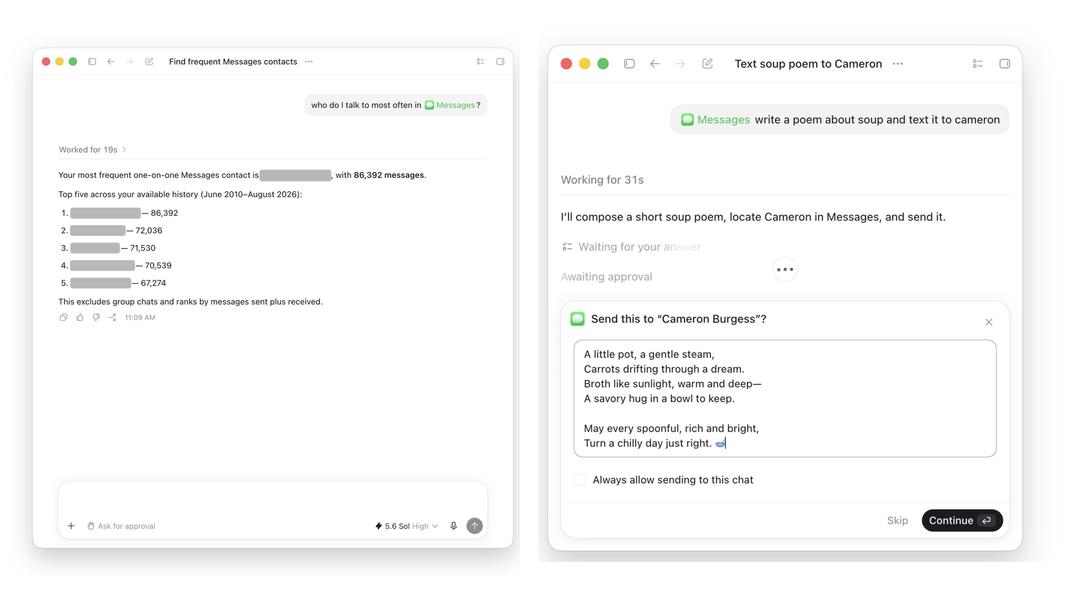
Task: Click the 'Text soup poem to Cameron' title
Action: coord(808,63)
